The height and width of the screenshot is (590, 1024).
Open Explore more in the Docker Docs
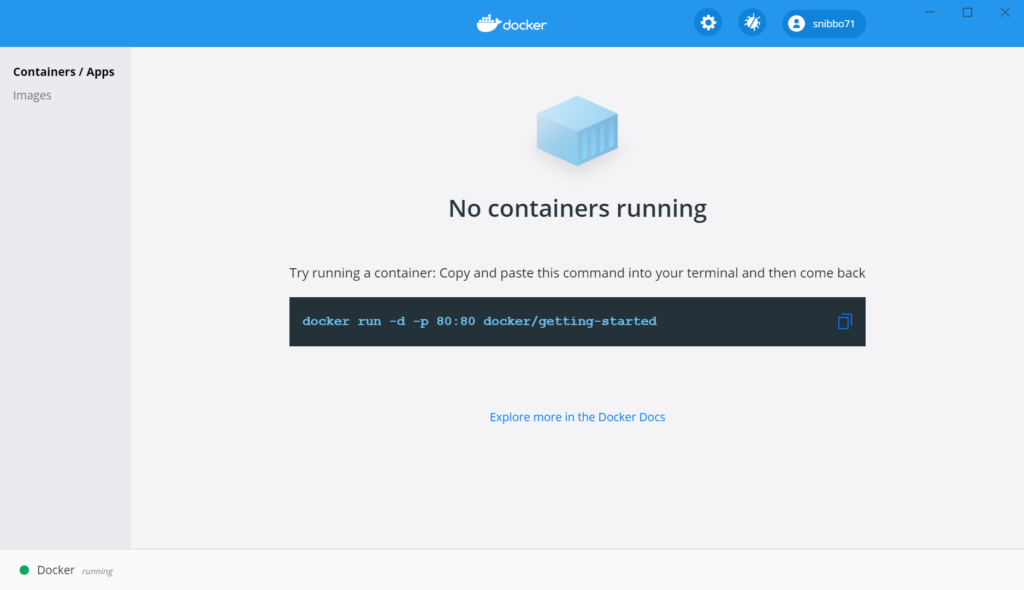point(577,417)
